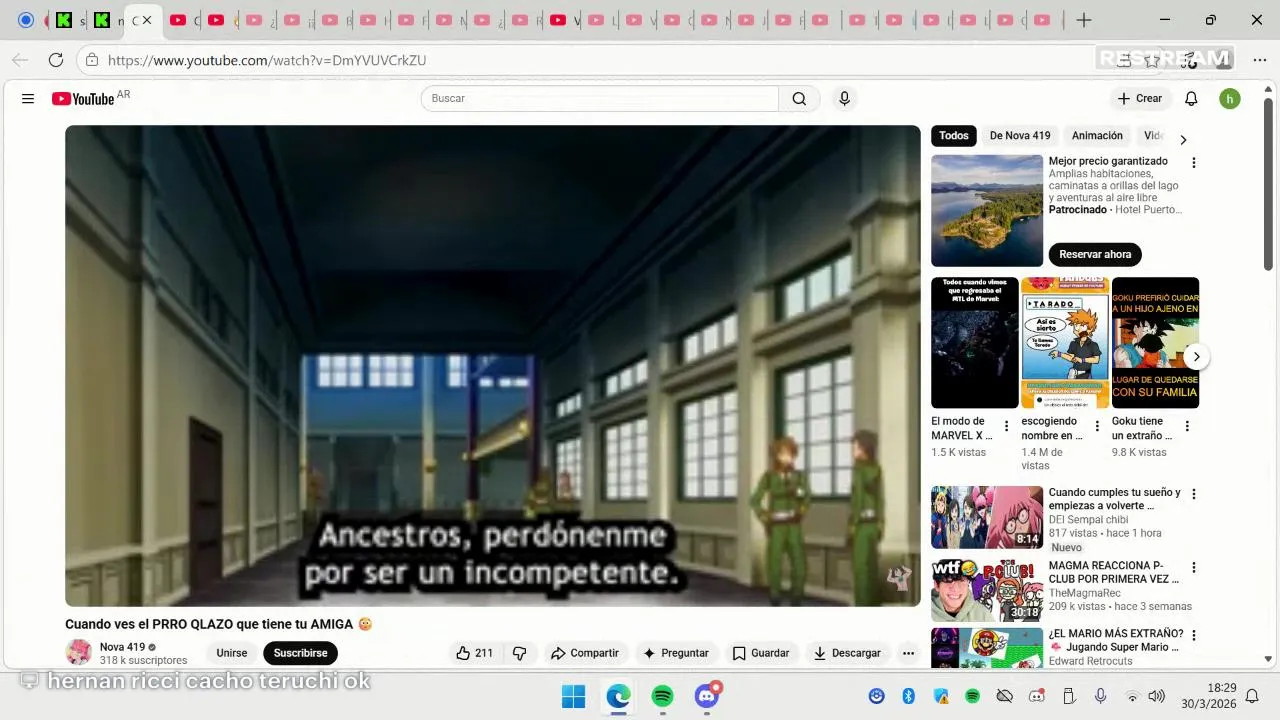Open Microsoft Edge in the taskbar
1280x720 pixels.
coord(618,696)
